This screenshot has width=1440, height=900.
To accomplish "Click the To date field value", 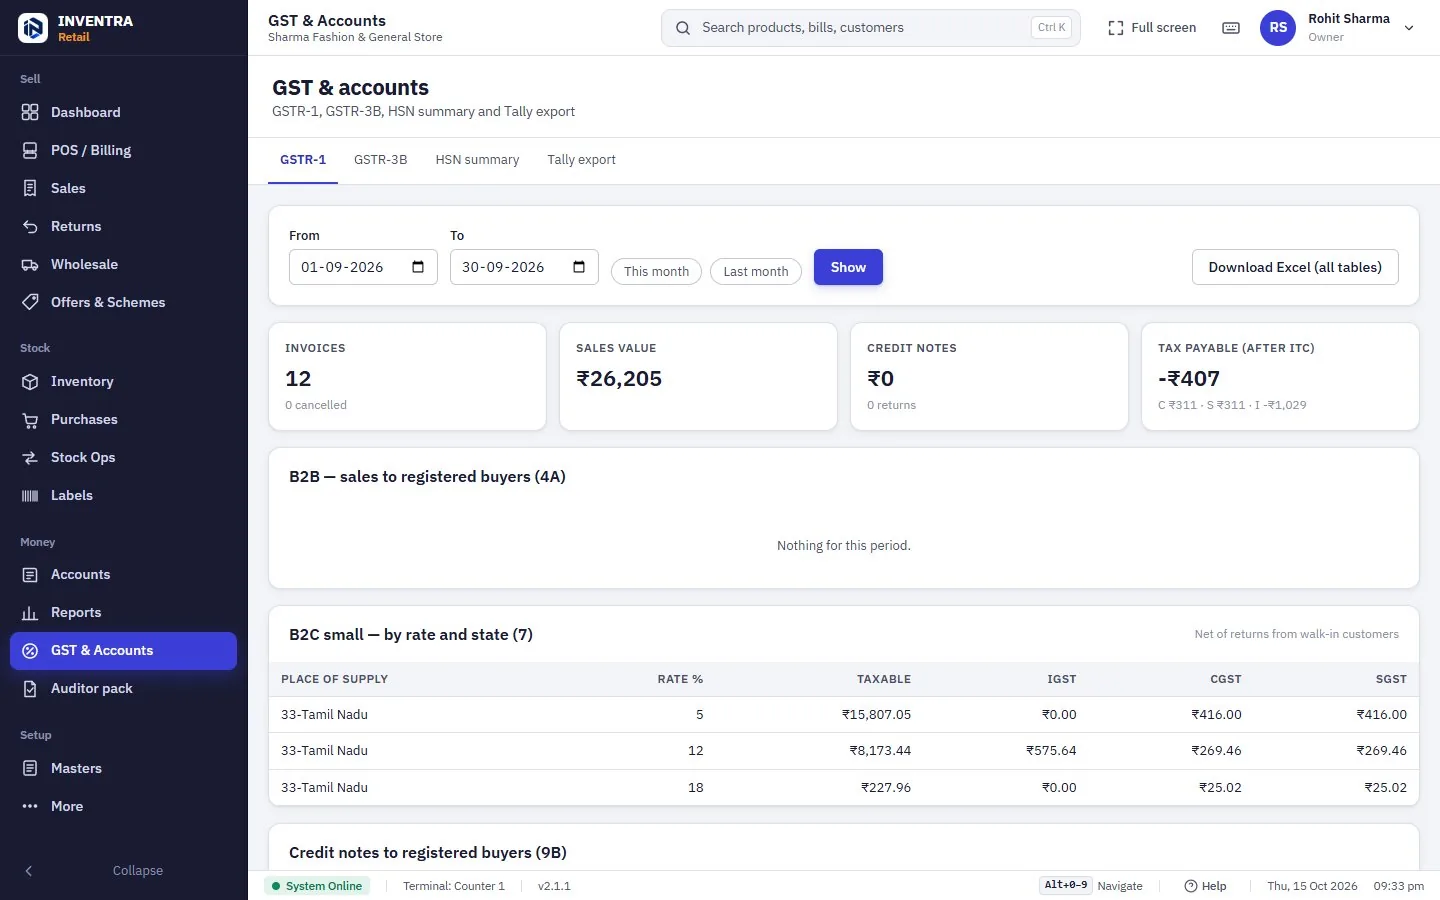I will (x=503, y=267).
